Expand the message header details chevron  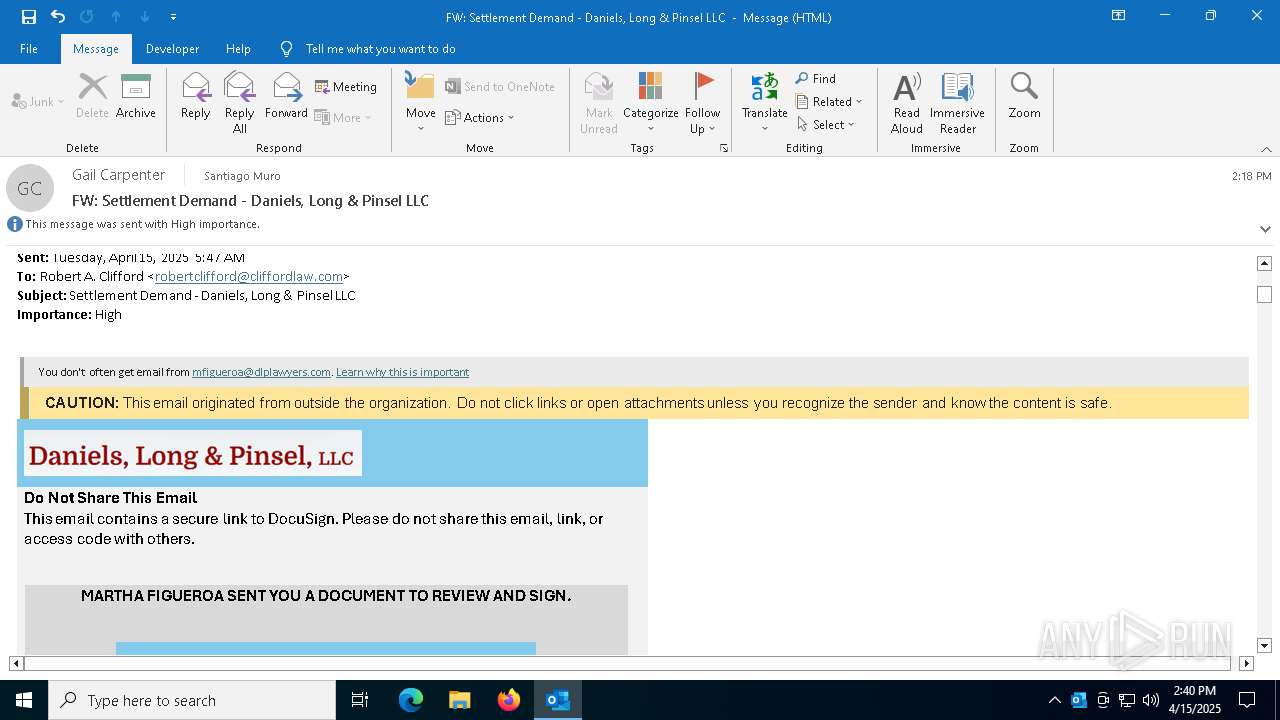pos(1265,229)
